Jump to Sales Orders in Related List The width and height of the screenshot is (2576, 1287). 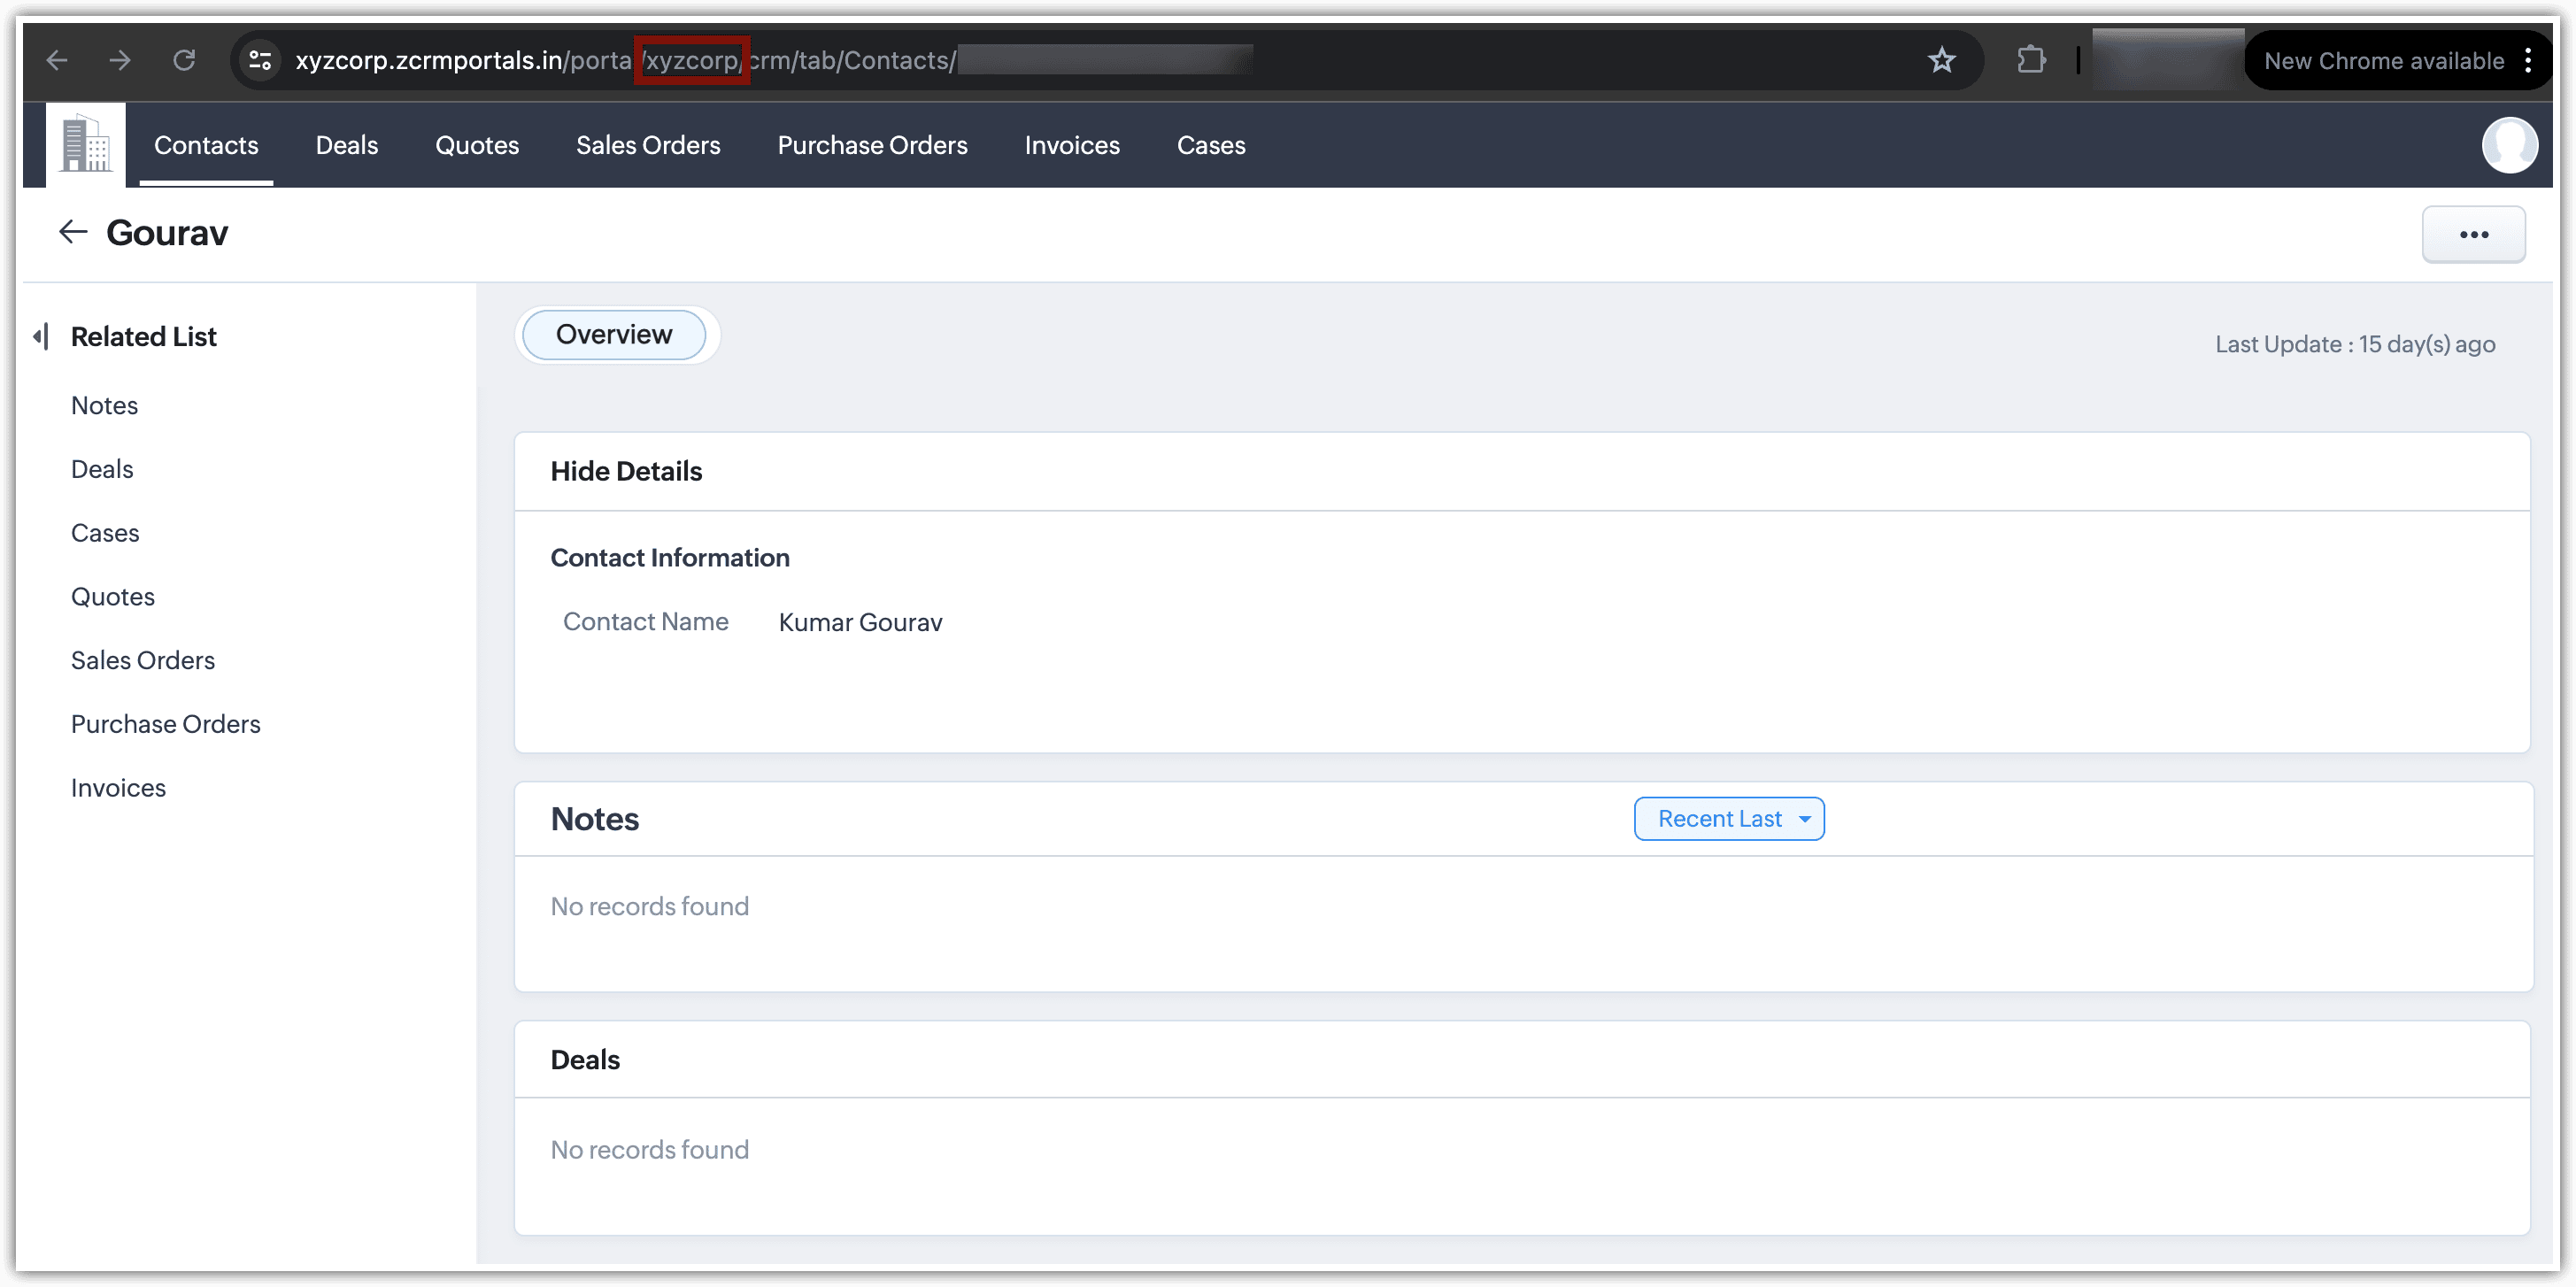coord(143,660)
